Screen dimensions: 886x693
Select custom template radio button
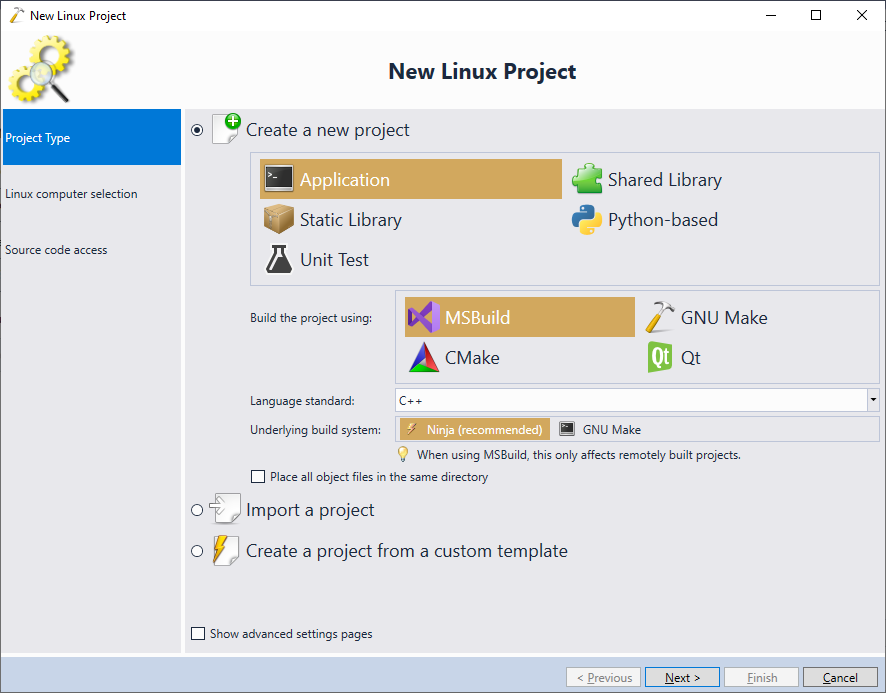tap(197, 551)
